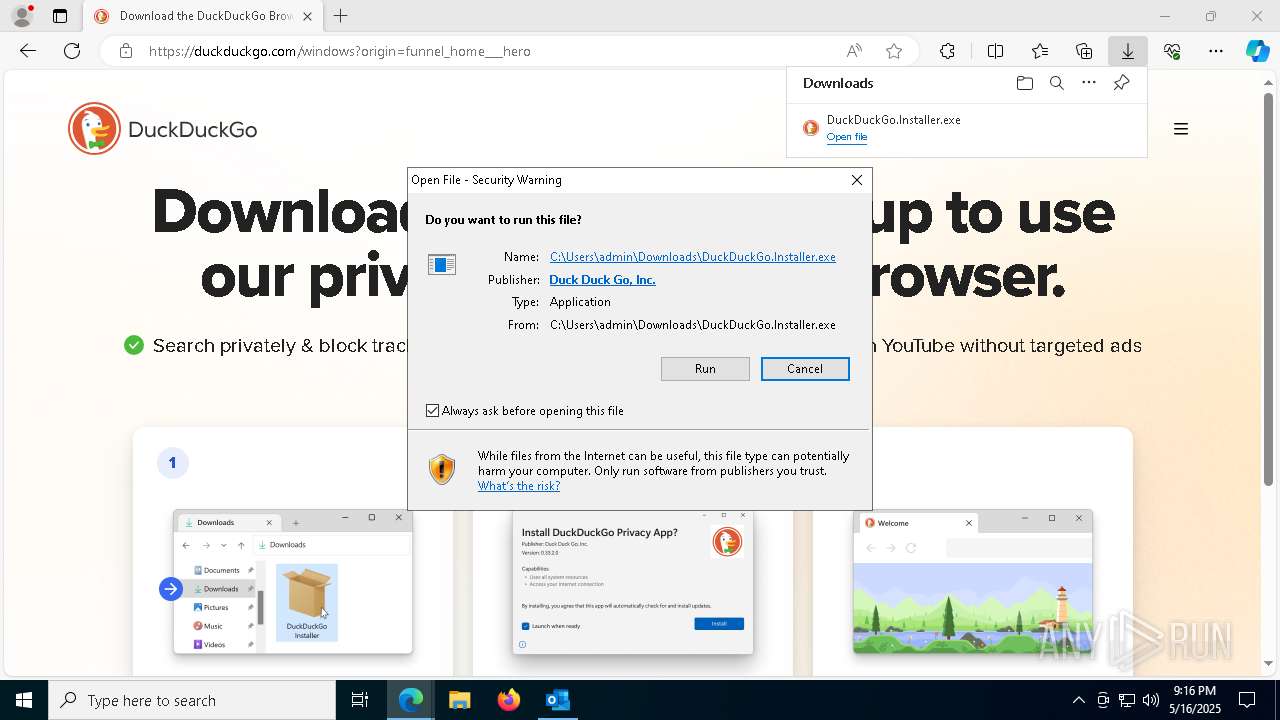Open Browser essentials heart icon

click(1172, 51)
